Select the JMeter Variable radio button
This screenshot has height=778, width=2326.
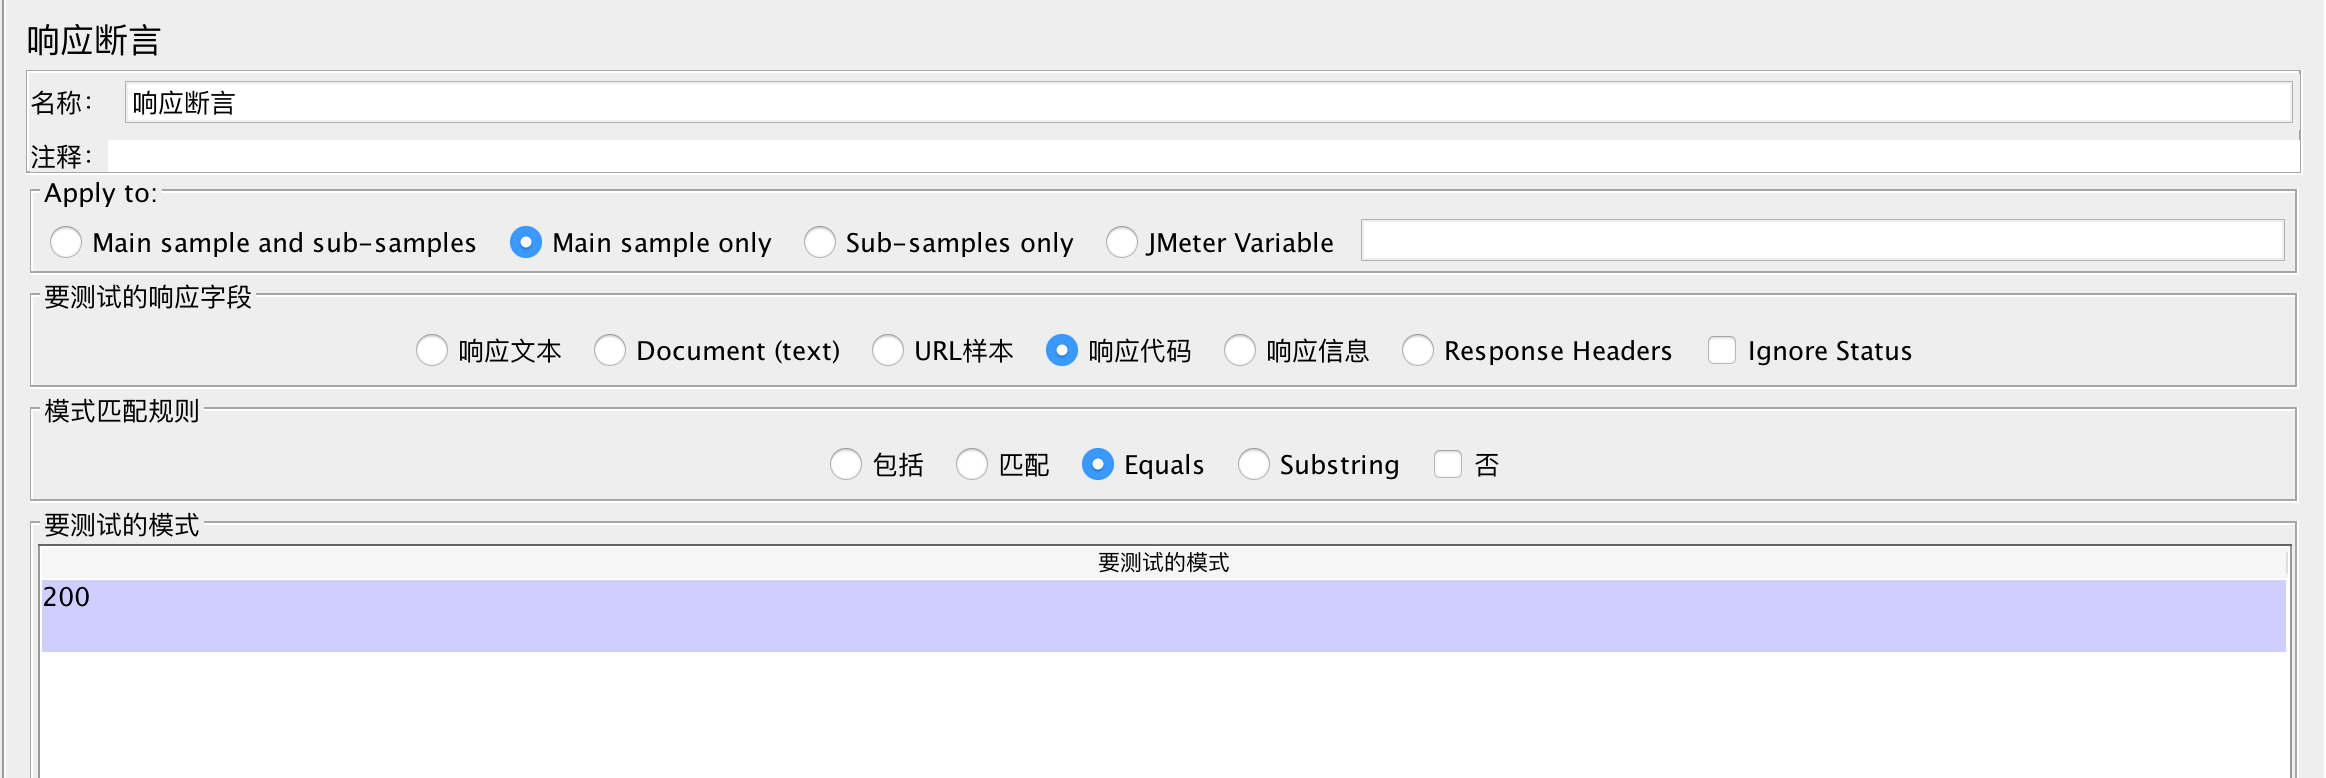pyautogui.click(x=1121, y=242)
